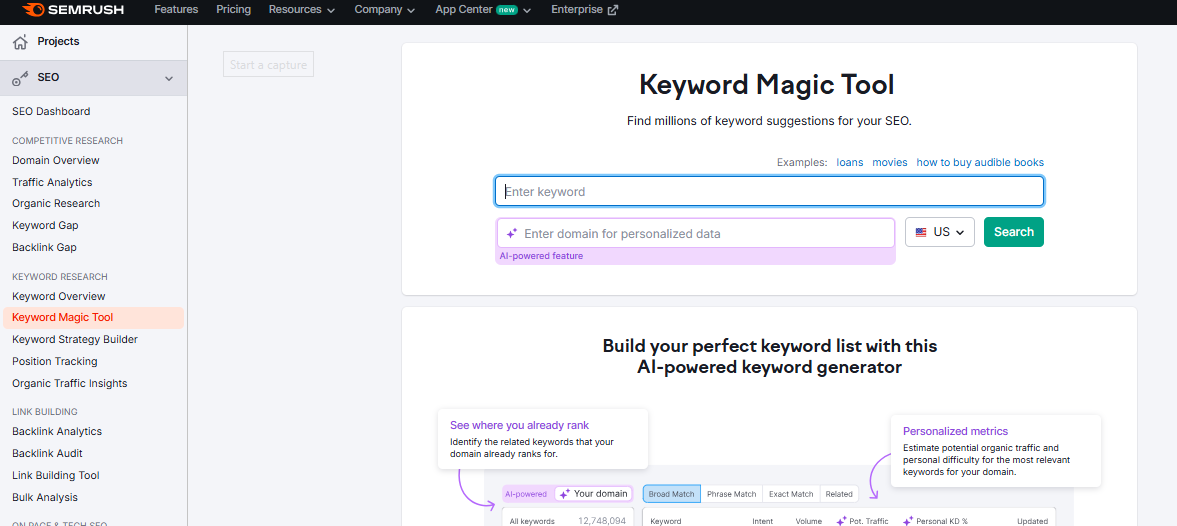Open Bulk Analysis in sidebar

coord(45,497)
